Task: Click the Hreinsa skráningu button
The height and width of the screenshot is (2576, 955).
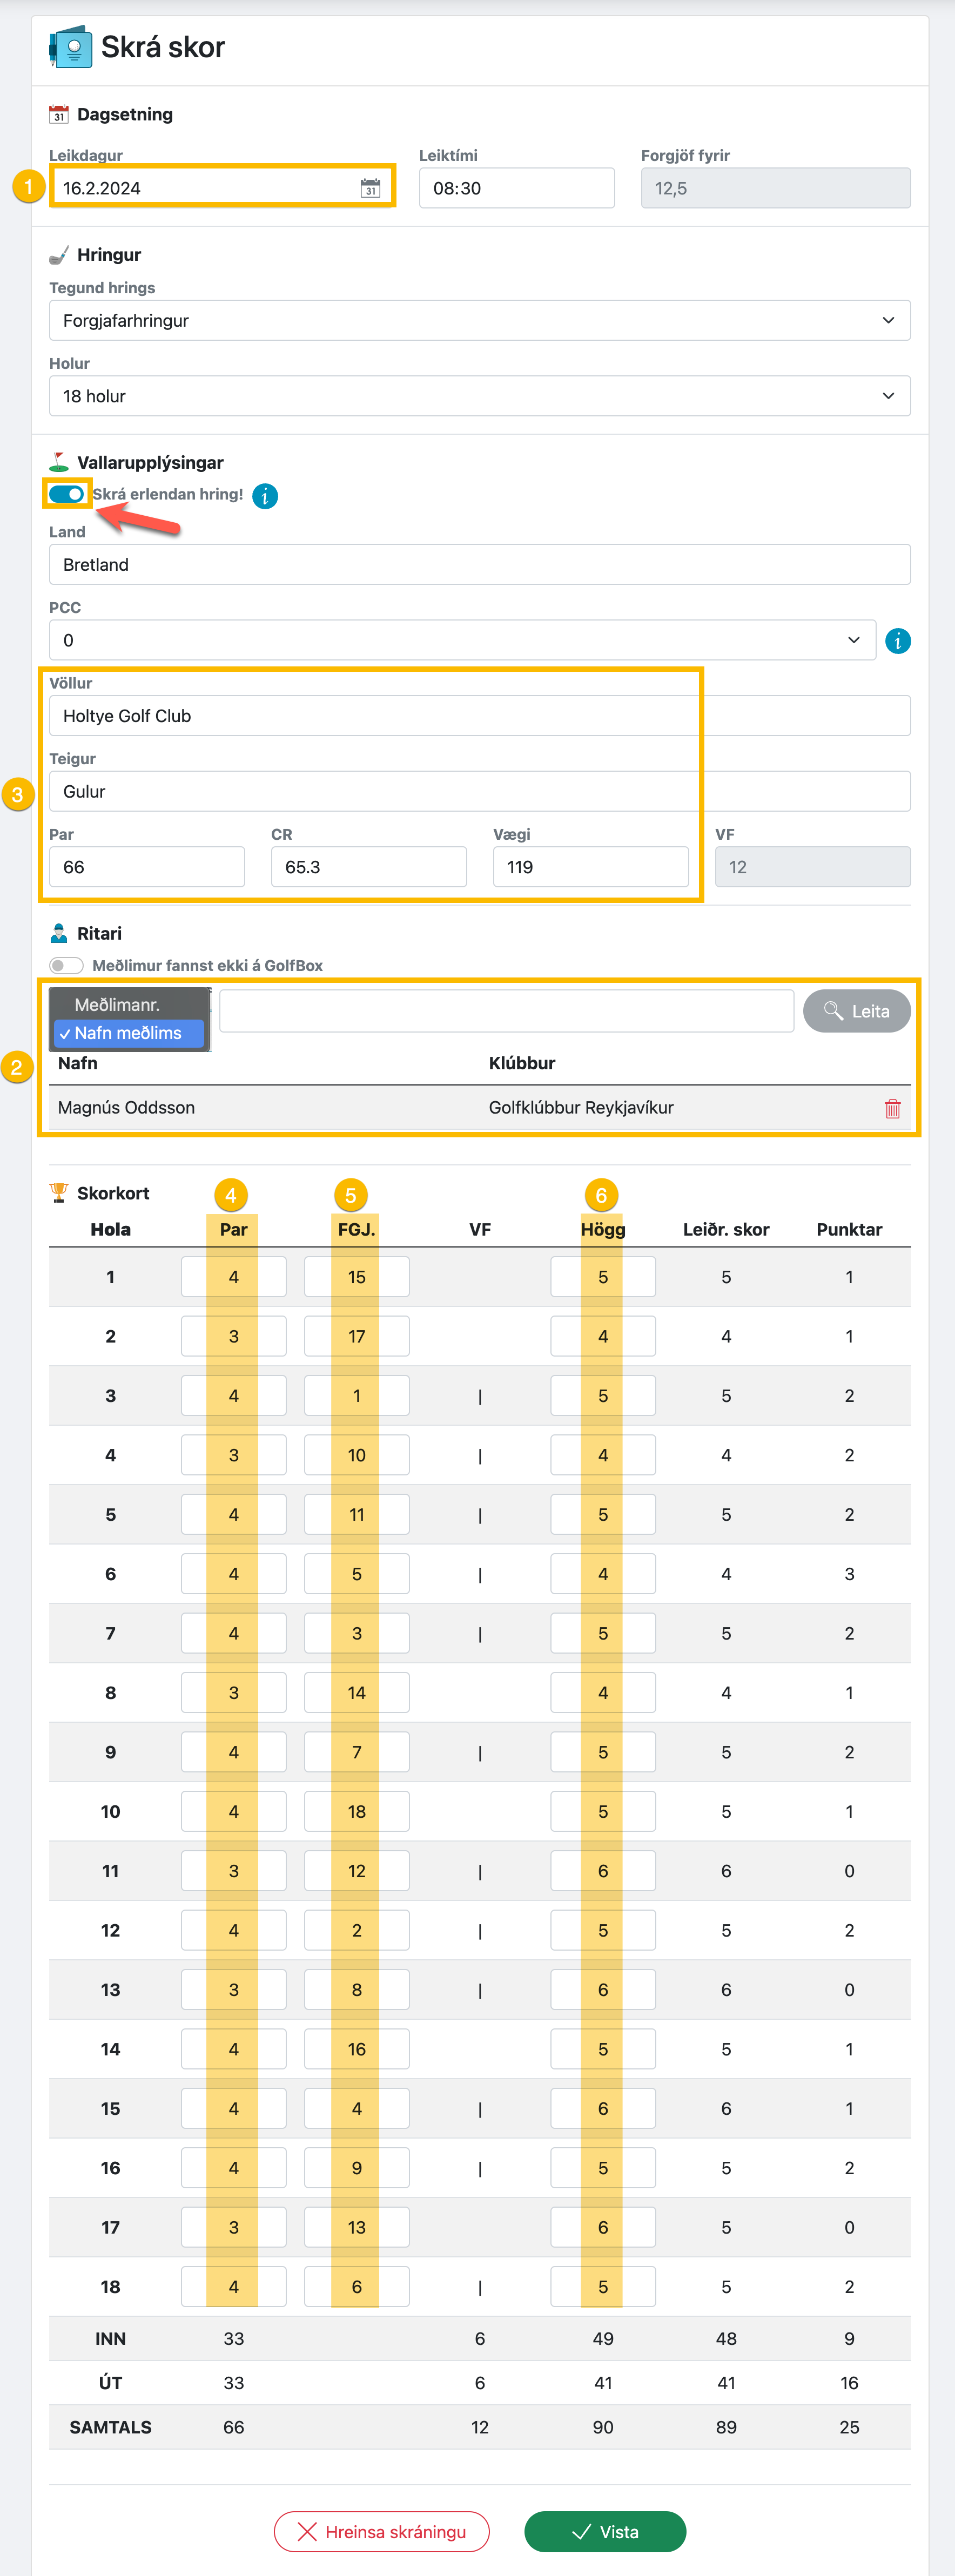Action: [x=381, y=2531]
